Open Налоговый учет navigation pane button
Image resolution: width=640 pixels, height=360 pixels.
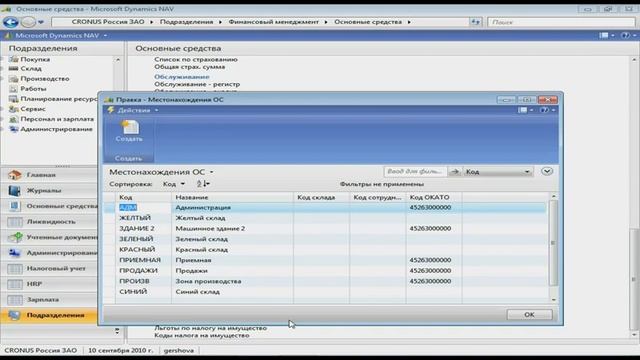tap(49, 268)
